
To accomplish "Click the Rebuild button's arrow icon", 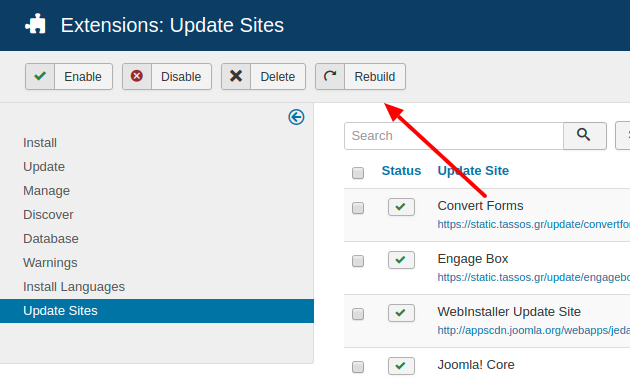I will click(x=330, y=76).
